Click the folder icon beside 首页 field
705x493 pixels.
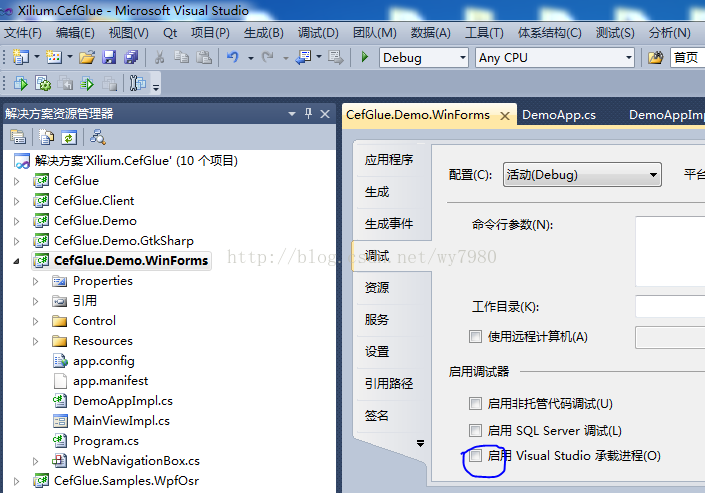[656, 58]
